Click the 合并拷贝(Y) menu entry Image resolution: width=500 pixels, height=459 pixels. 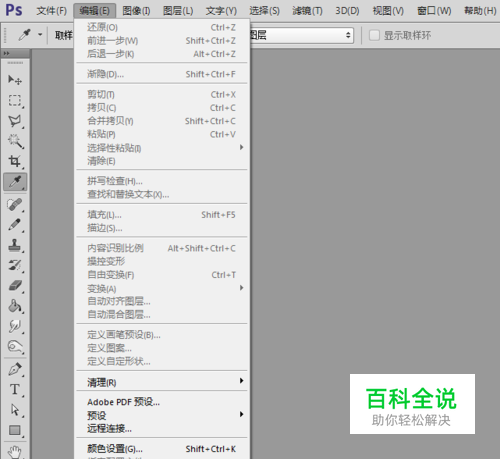pos(162,121)
